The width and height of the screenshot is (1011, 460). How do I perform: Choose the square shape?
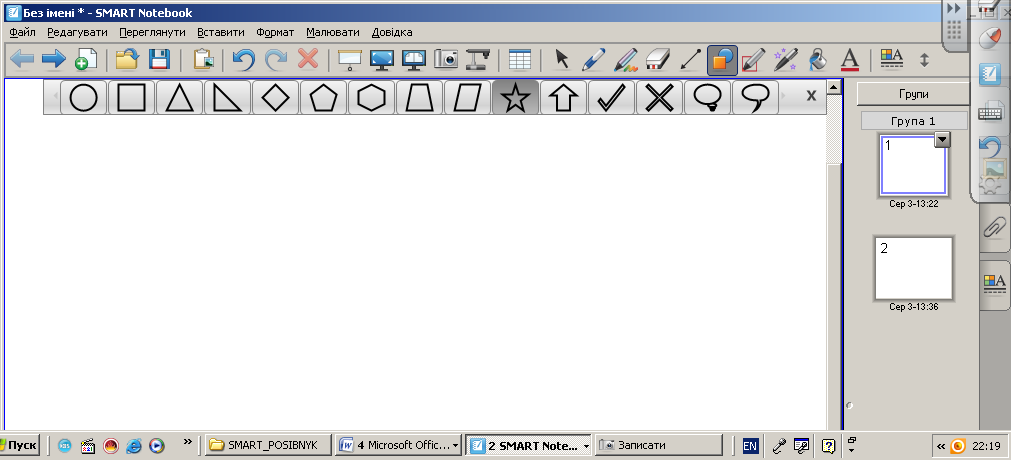click(x=132, y=98)
